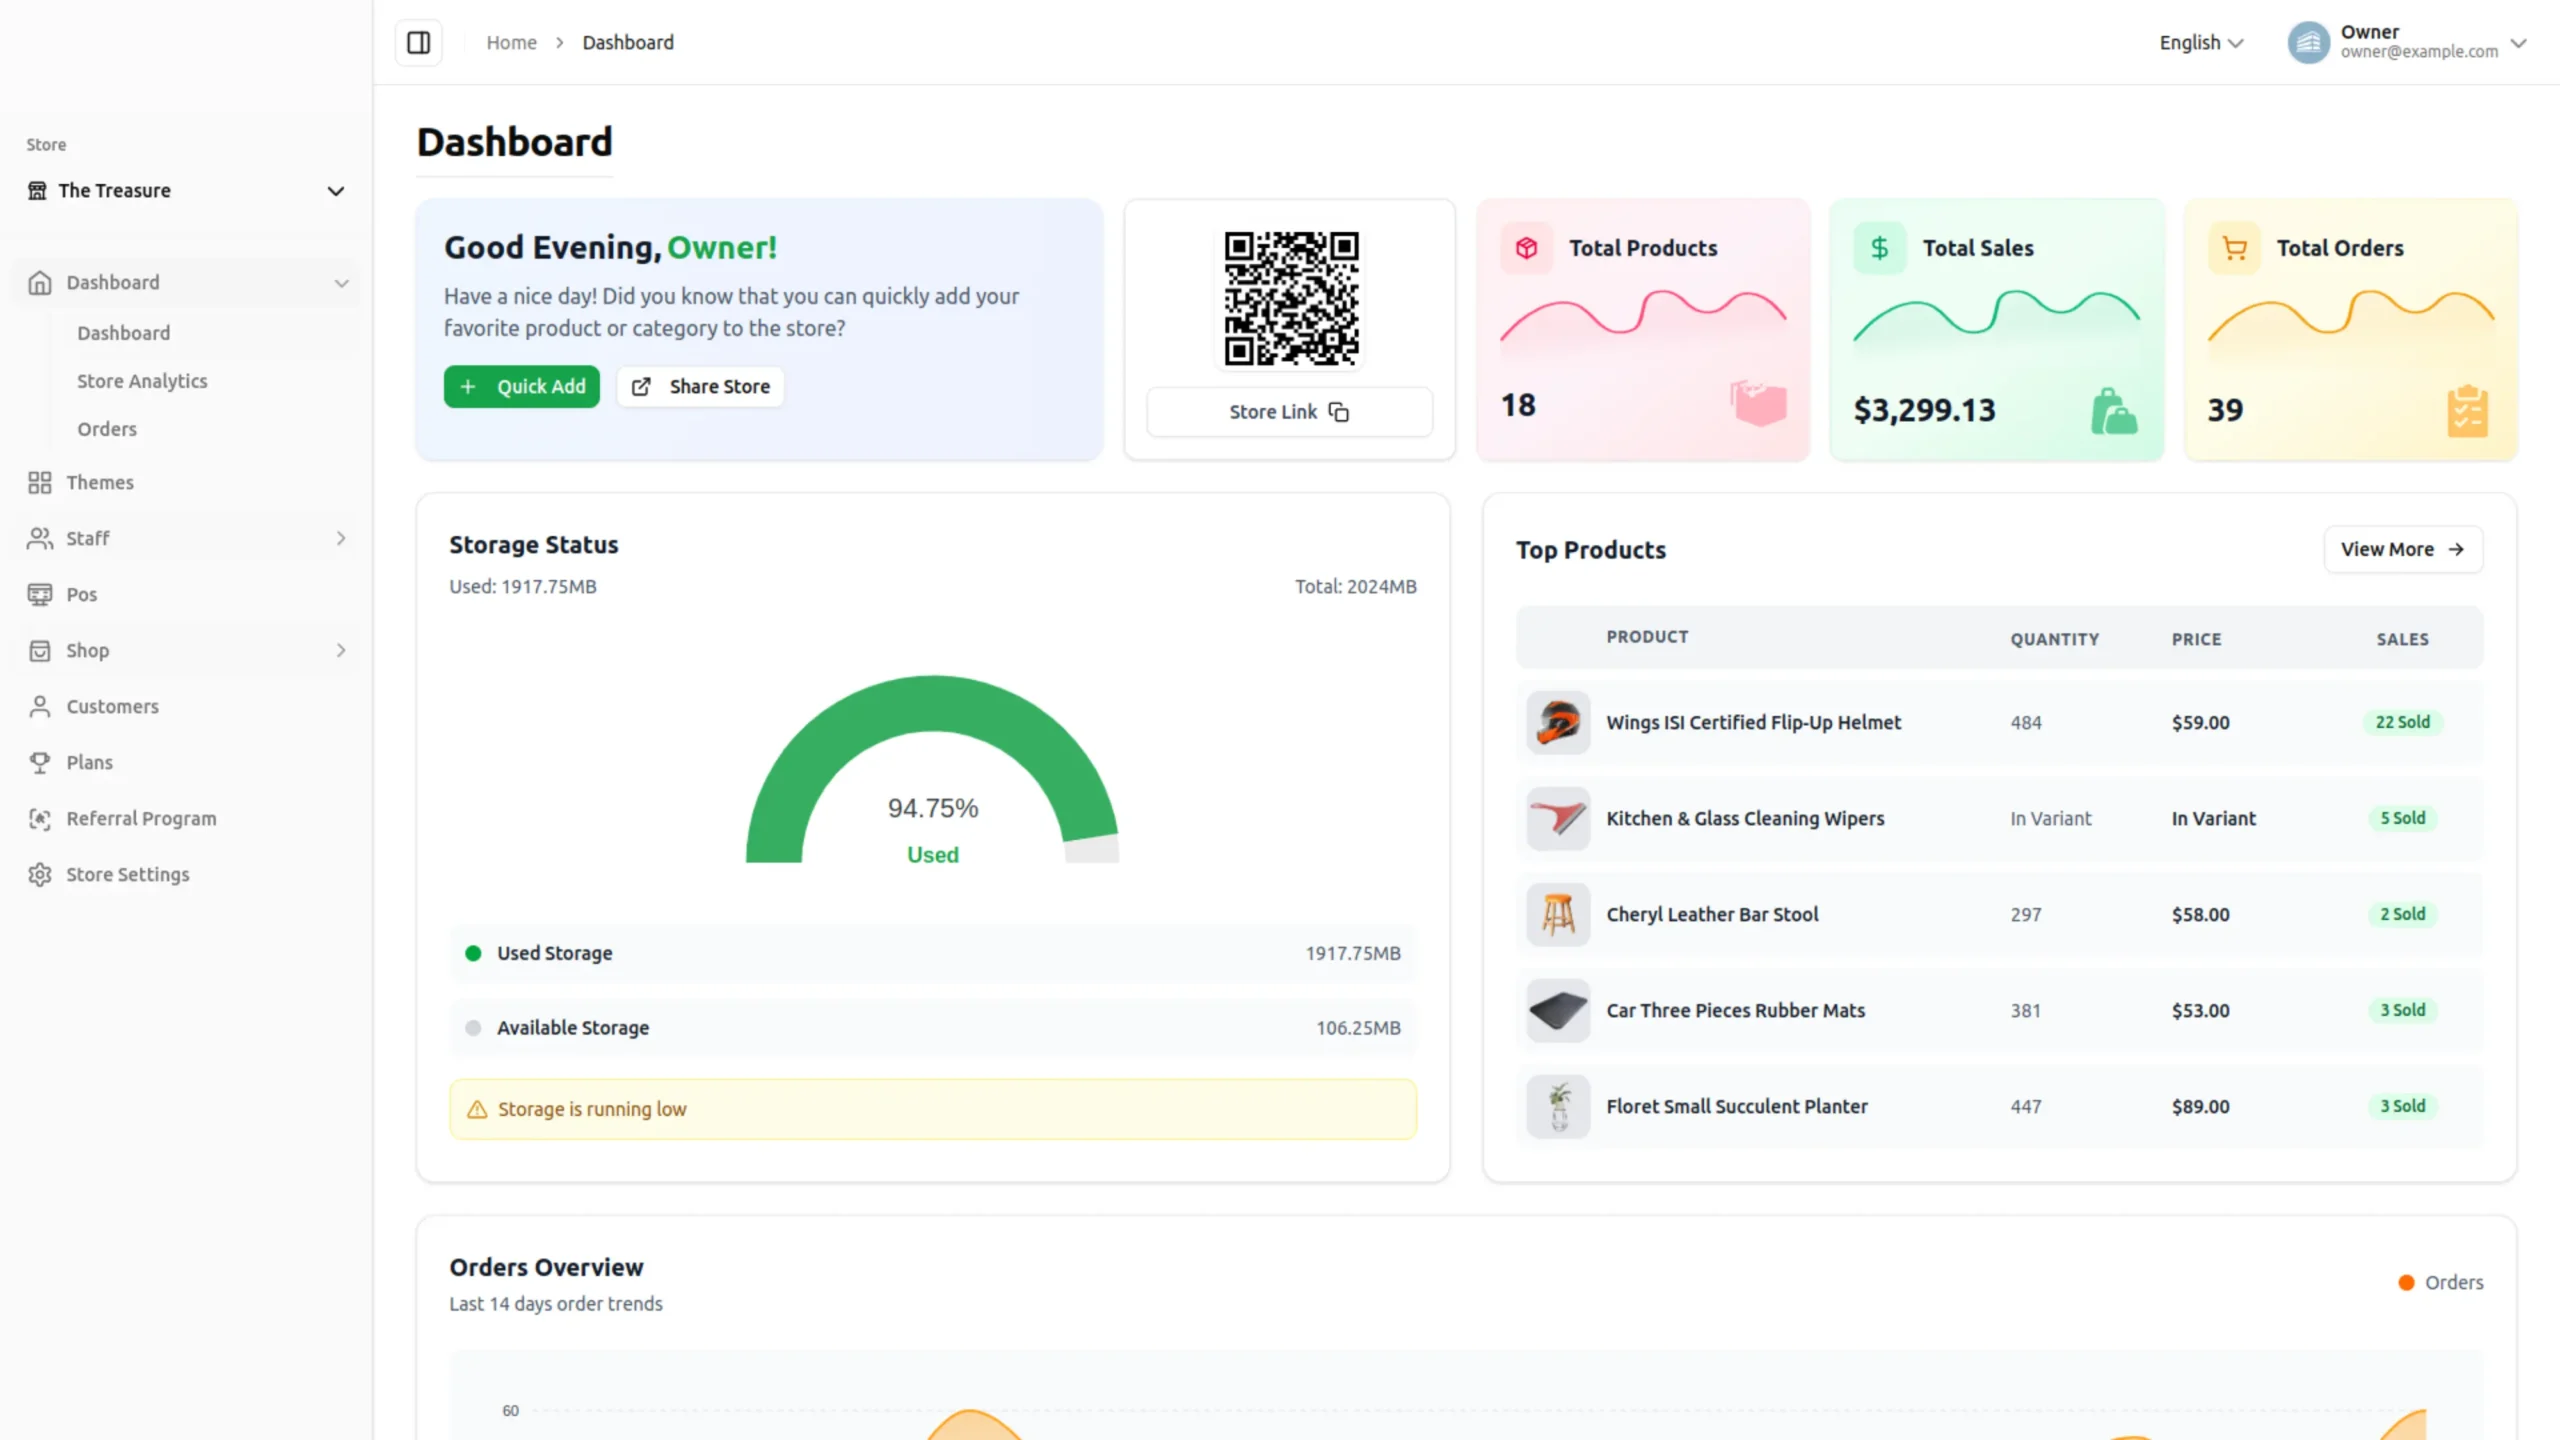This screenshot has height=1440, width=2560.
Task: Open Store Analytics in sidebar
Action: point(141,381)
